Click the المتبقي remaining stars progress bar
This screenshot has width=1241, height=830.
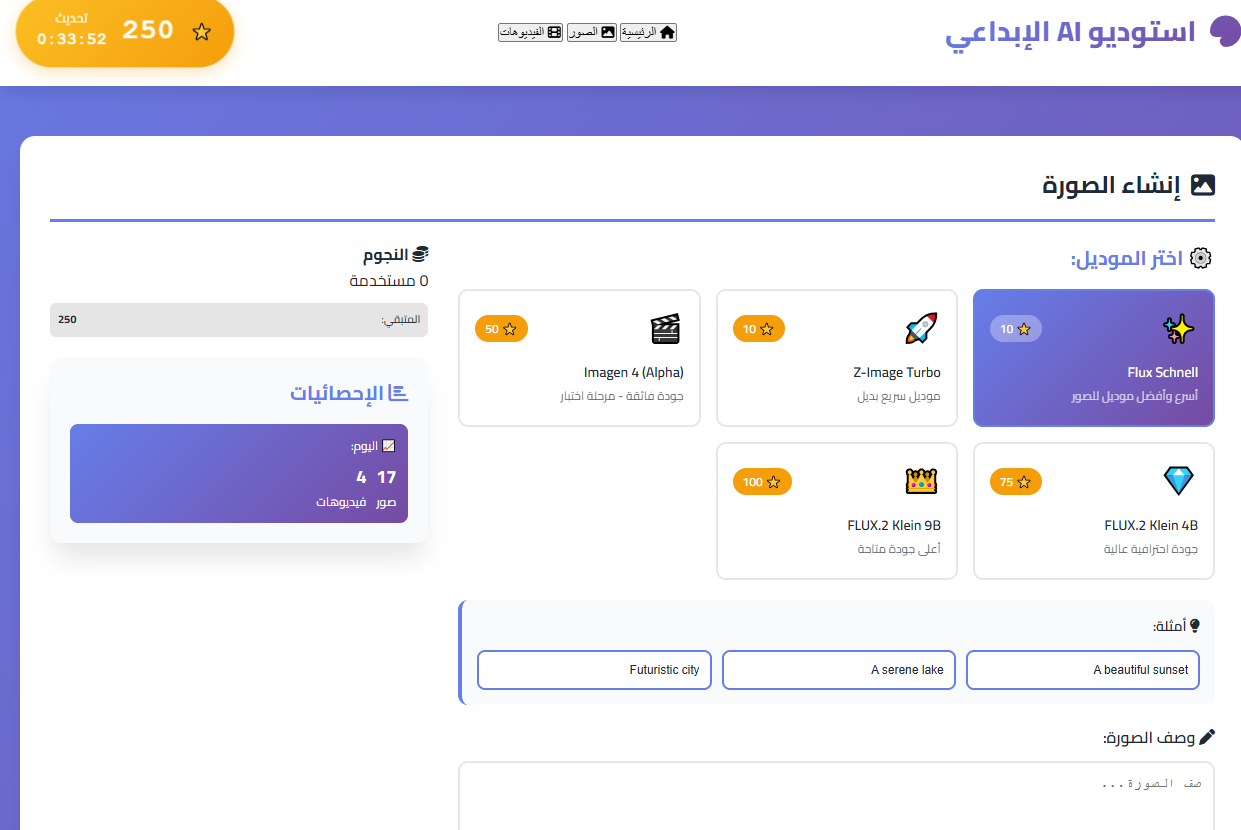point(239,320)
